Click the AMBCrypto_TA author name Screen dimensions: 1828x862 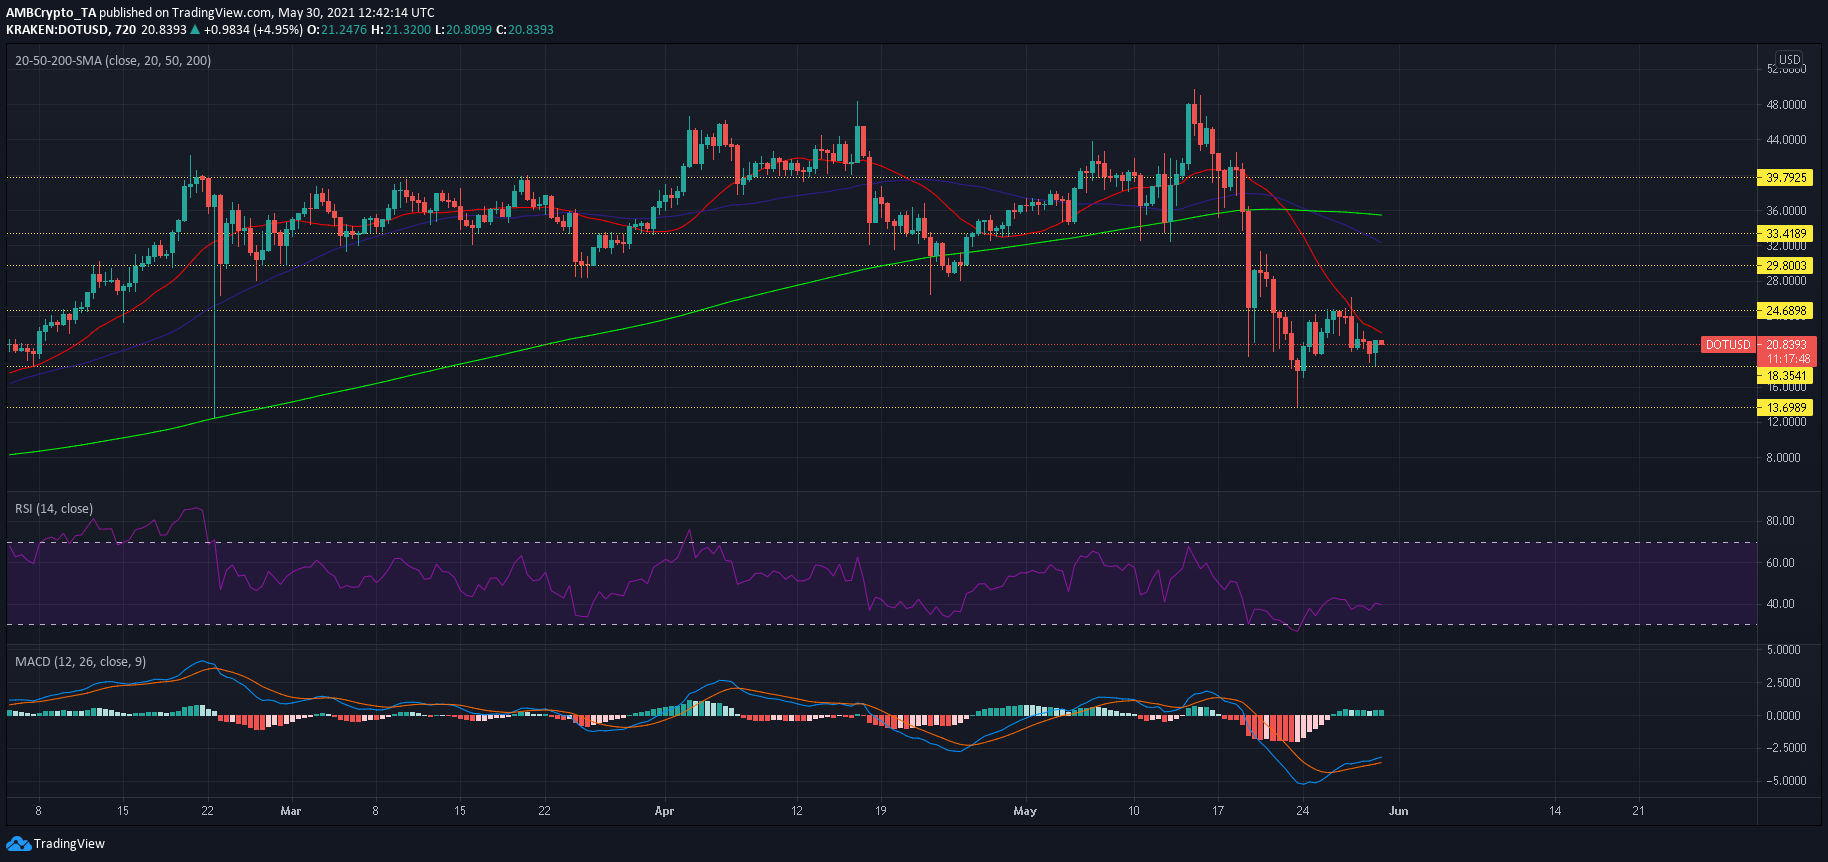pyautogui.click(x=51, y=13)
